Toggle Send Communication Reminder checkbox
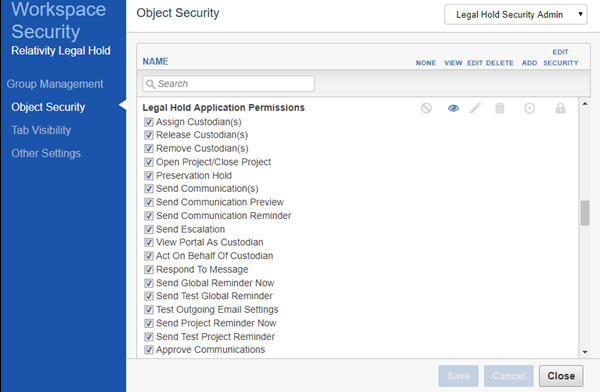 (x=148, y=216)
